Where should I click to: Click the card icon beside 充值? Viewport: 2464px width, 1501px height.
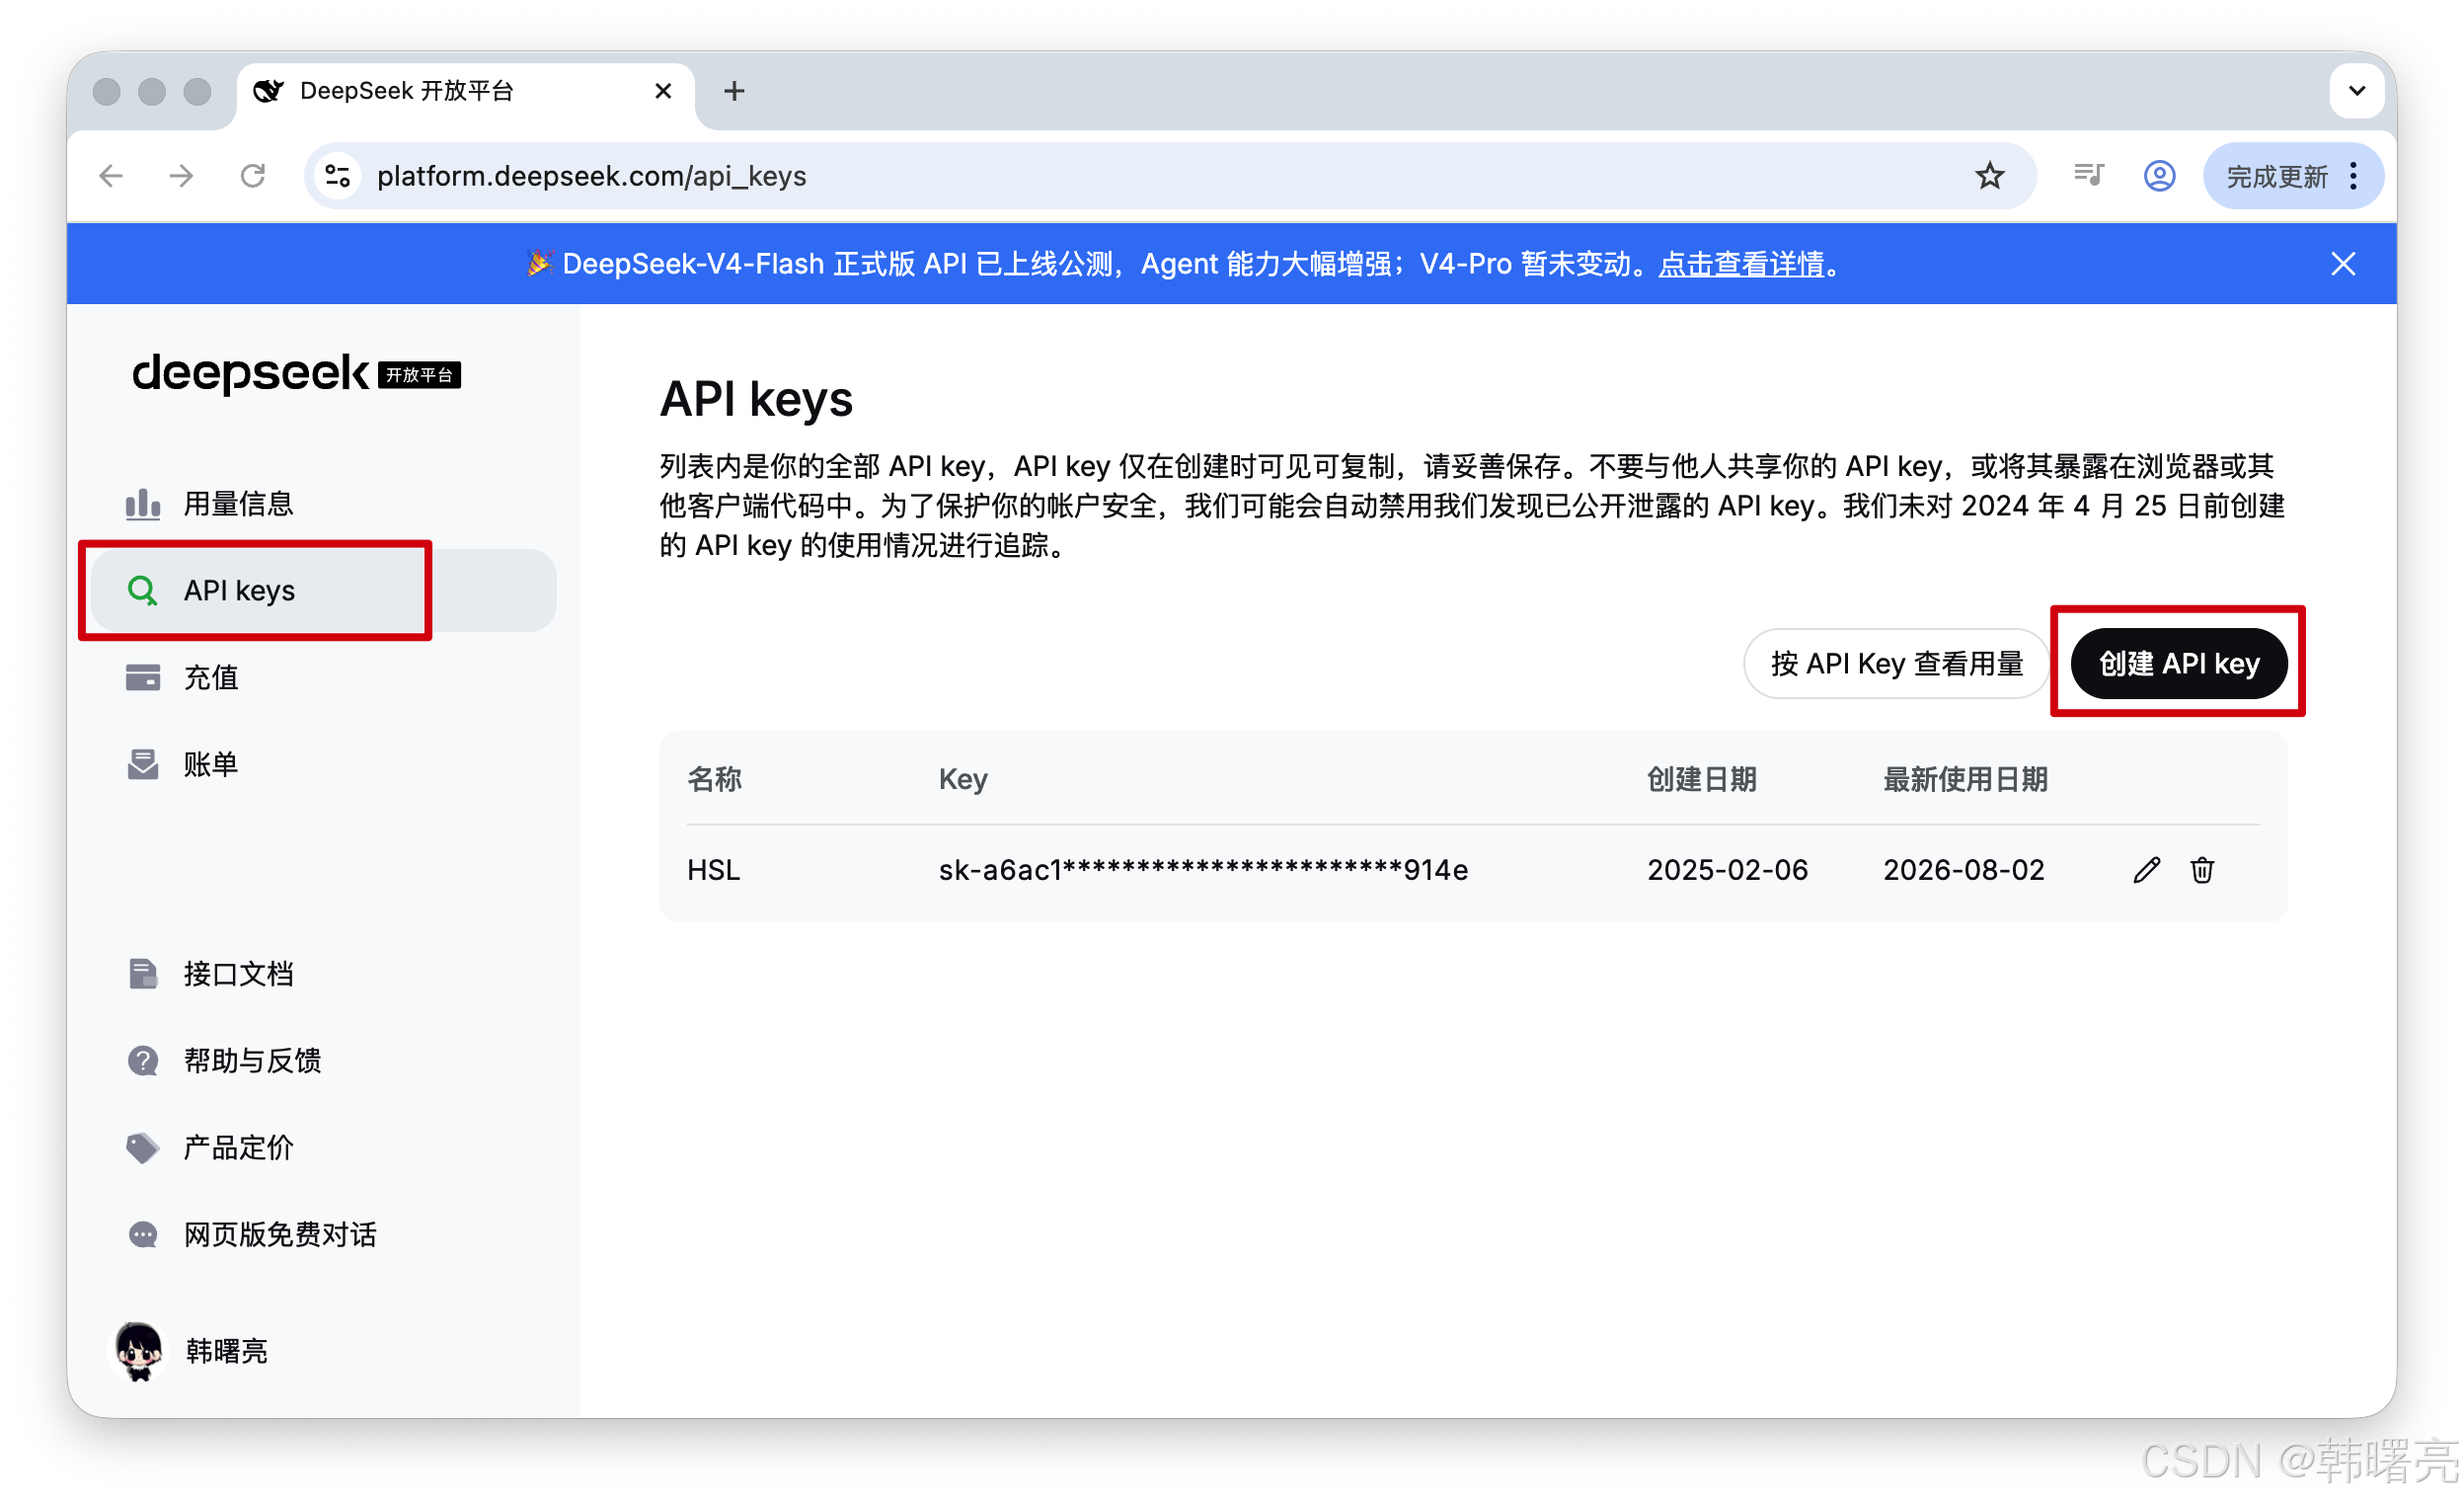pos(143,677)
